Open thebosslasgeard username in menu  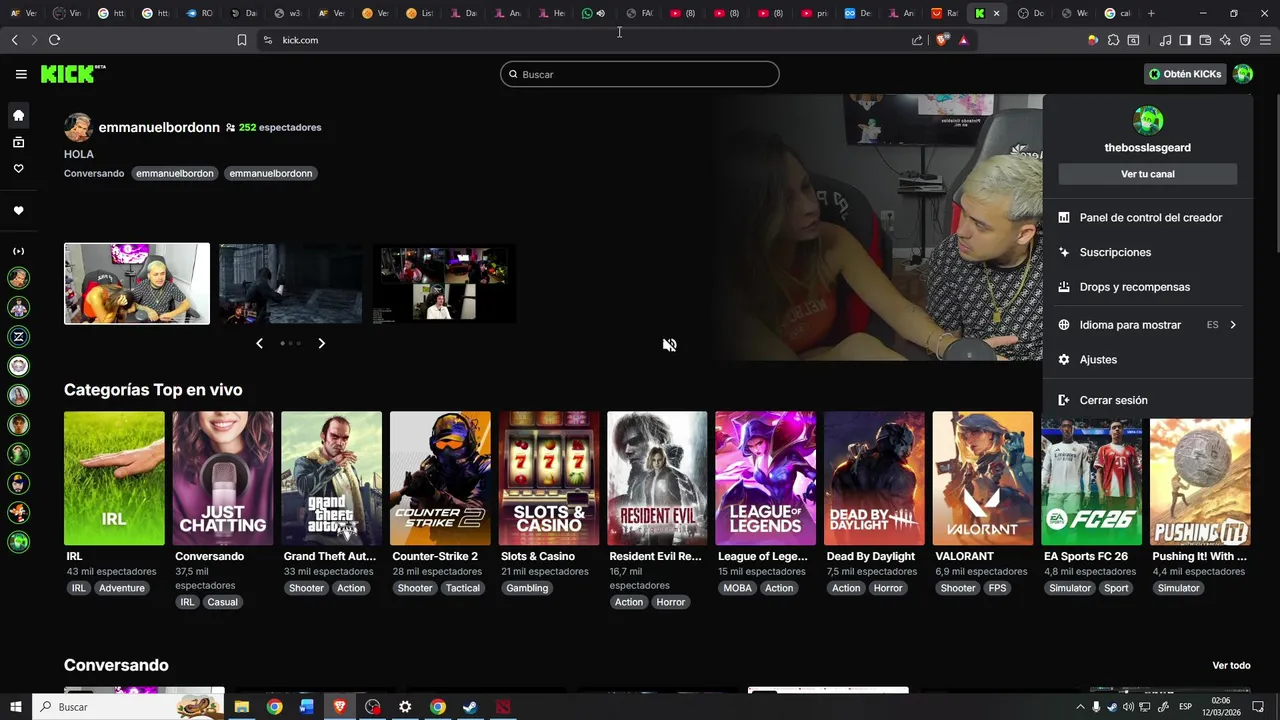point(1148,148)
